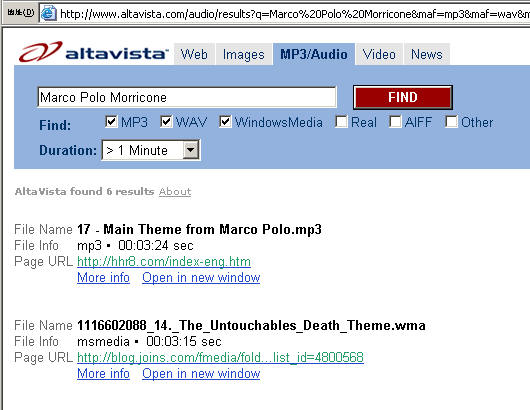Uncheck the MP3 format checkbox

(111, 121)
